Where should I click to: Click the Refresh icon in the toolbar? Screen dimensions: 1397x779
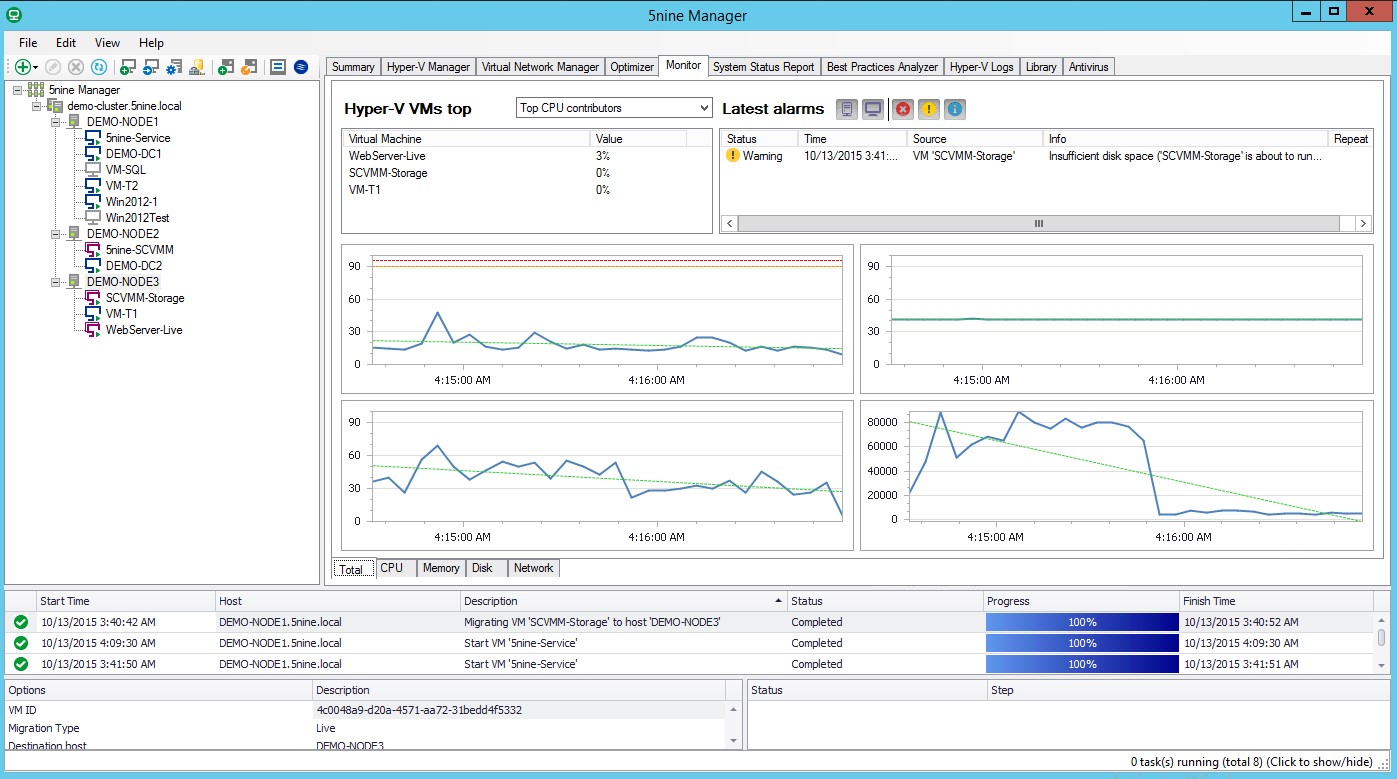(98, 66)
